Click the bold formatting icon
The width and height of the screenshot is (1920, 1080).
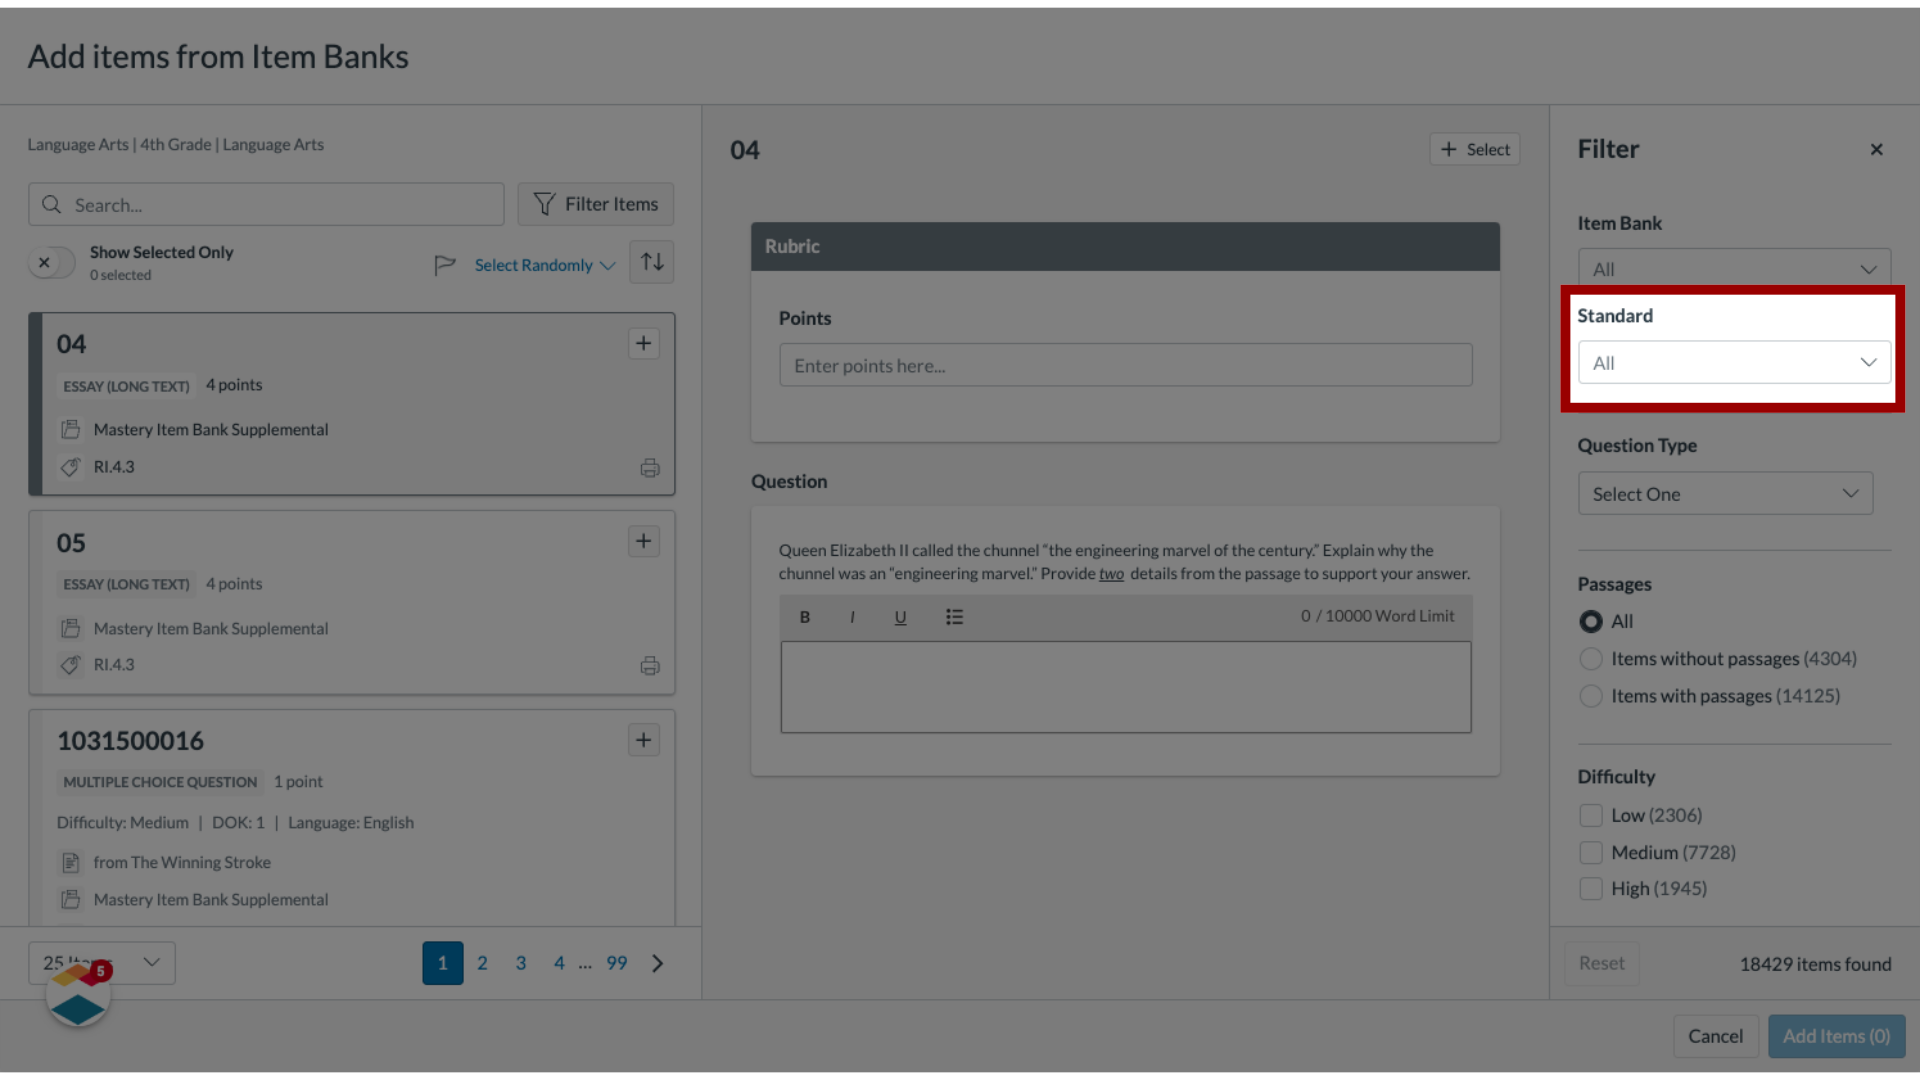click(x=806, y=617)
